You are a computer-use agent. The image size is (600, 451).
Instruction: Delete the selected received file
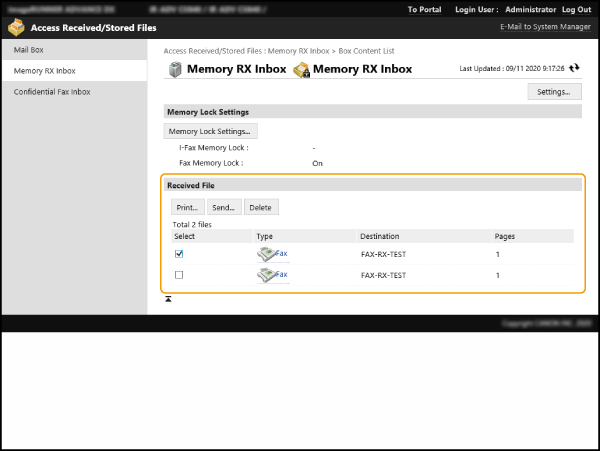pyautogui.click(x=260, y=207)
